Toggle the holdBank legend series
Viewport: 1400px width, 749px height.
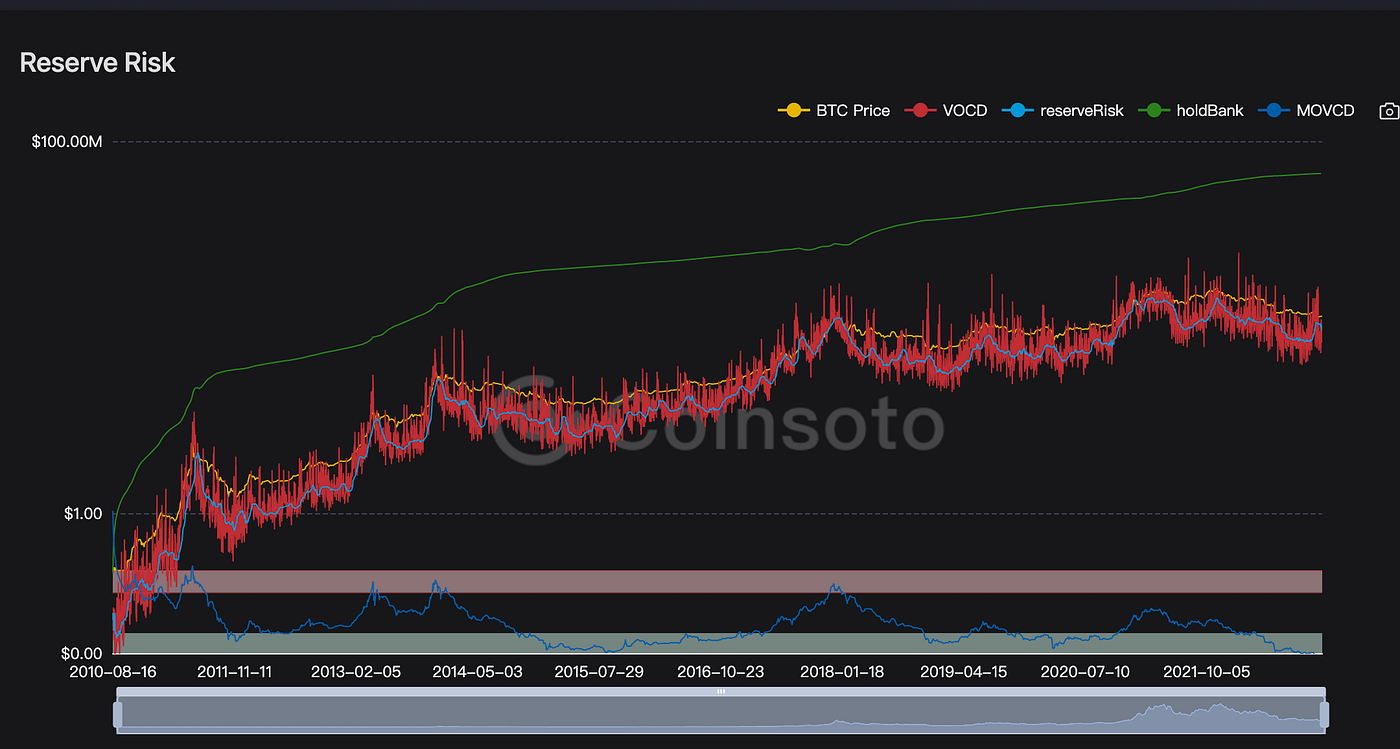[1190, 110]
